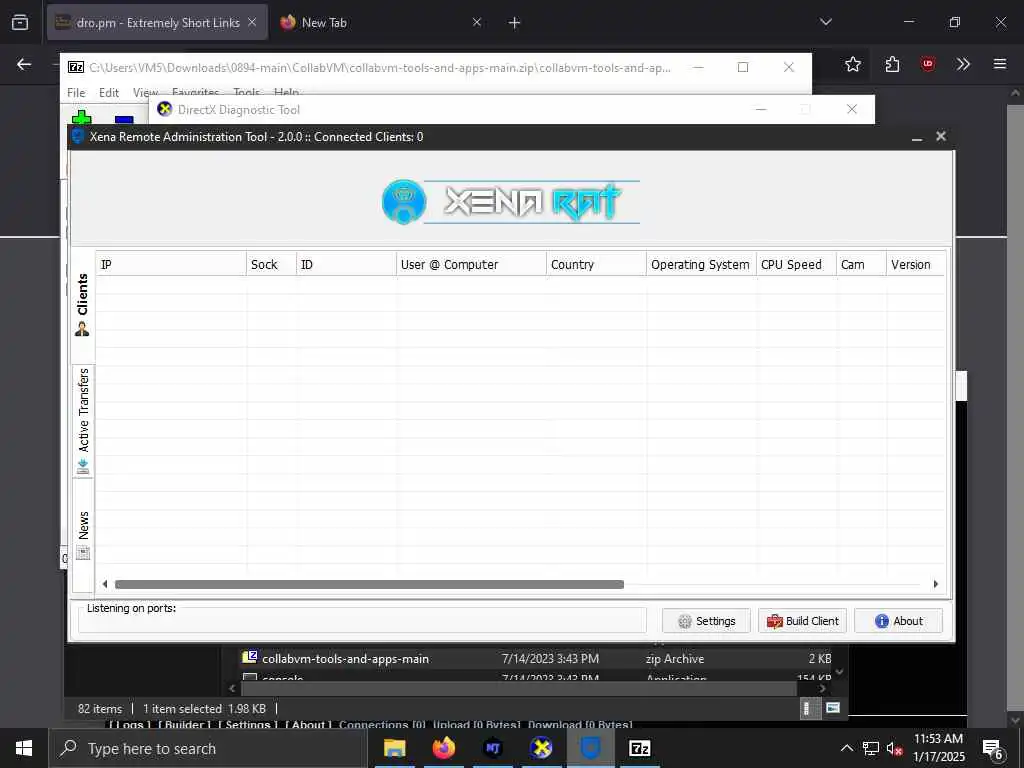The height and width of the screenshot is (768, 1024).
Task: Click the Listening on ports field
Action: tap(362, 620)
